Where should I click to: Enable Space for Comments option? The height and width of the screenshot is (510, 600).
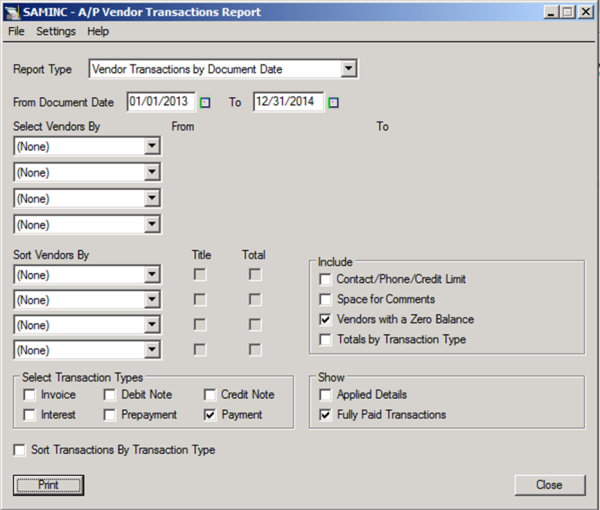click(325, 299)
